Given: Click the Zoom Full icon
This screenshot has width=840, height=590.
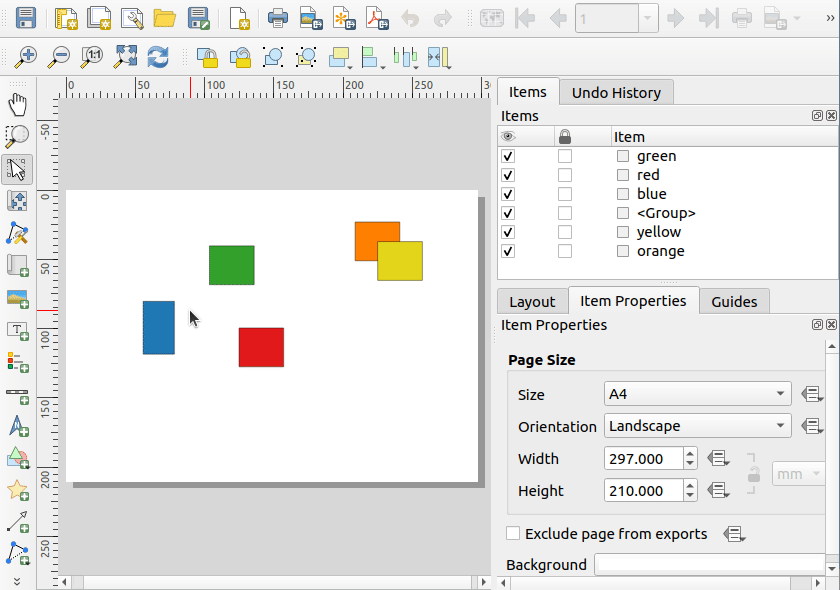Looking at the screenshot, I should click(x=125, y=57).
